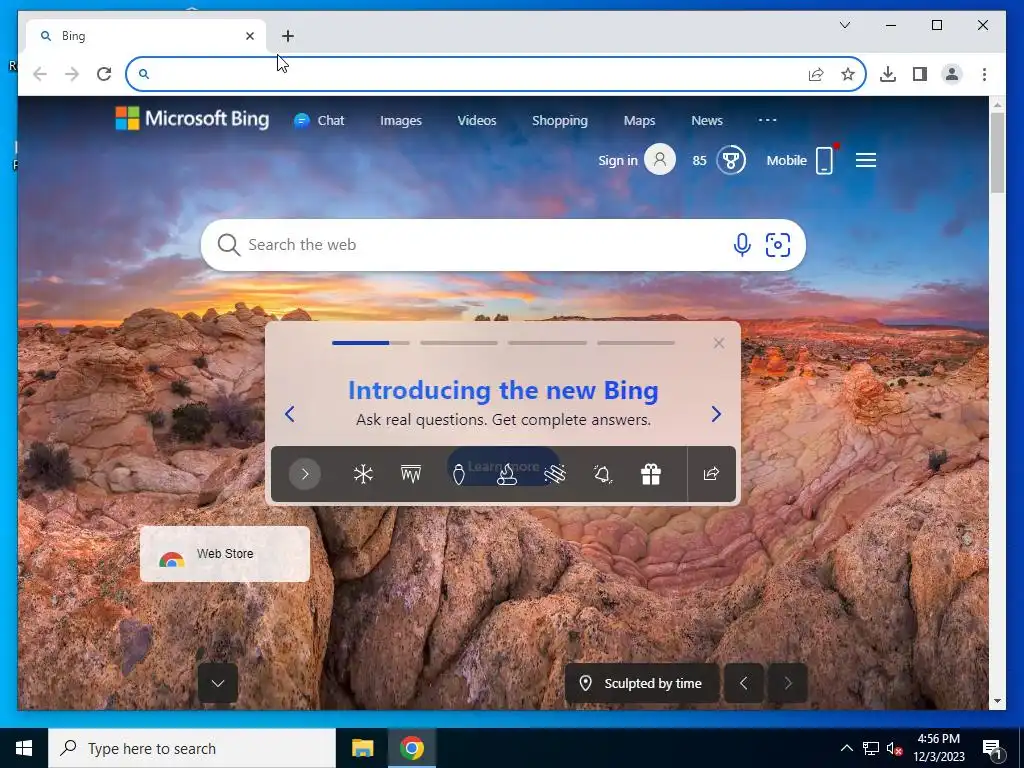Expand the page with the down chevron button
The image size is (1024, 768).
tap(217, 683)
